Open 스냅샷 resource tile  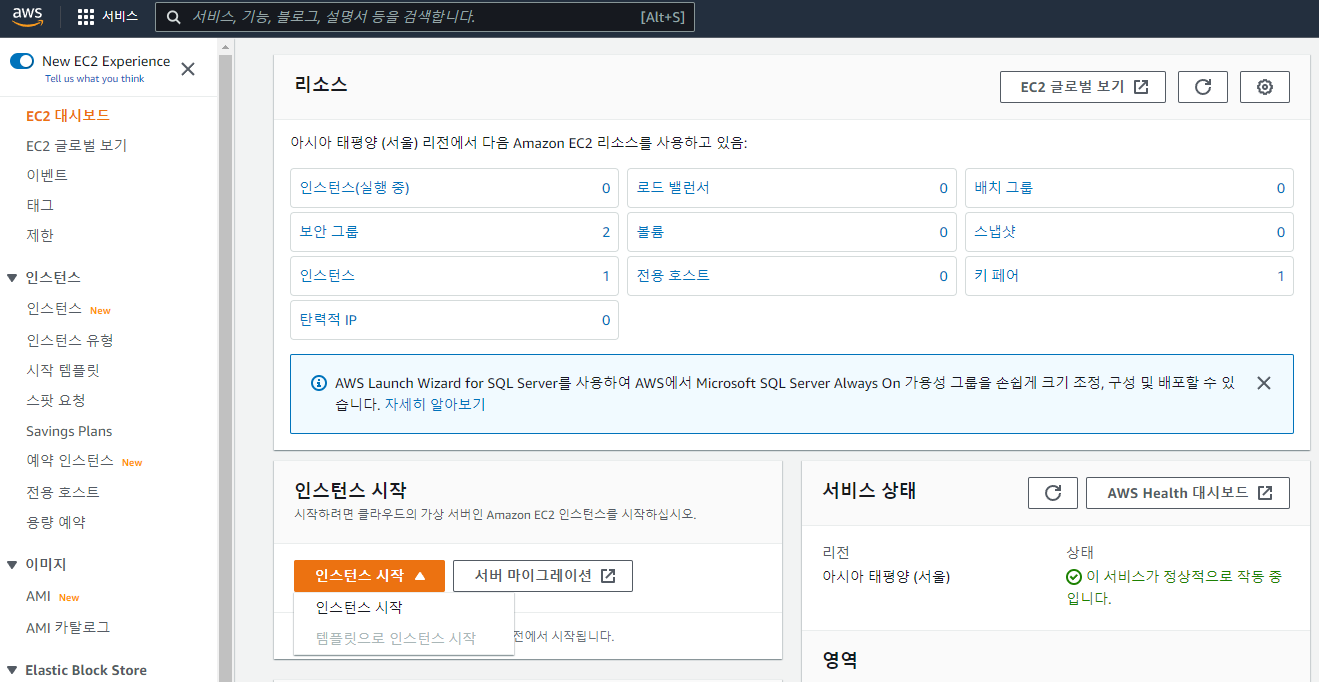coord(1129,232)
